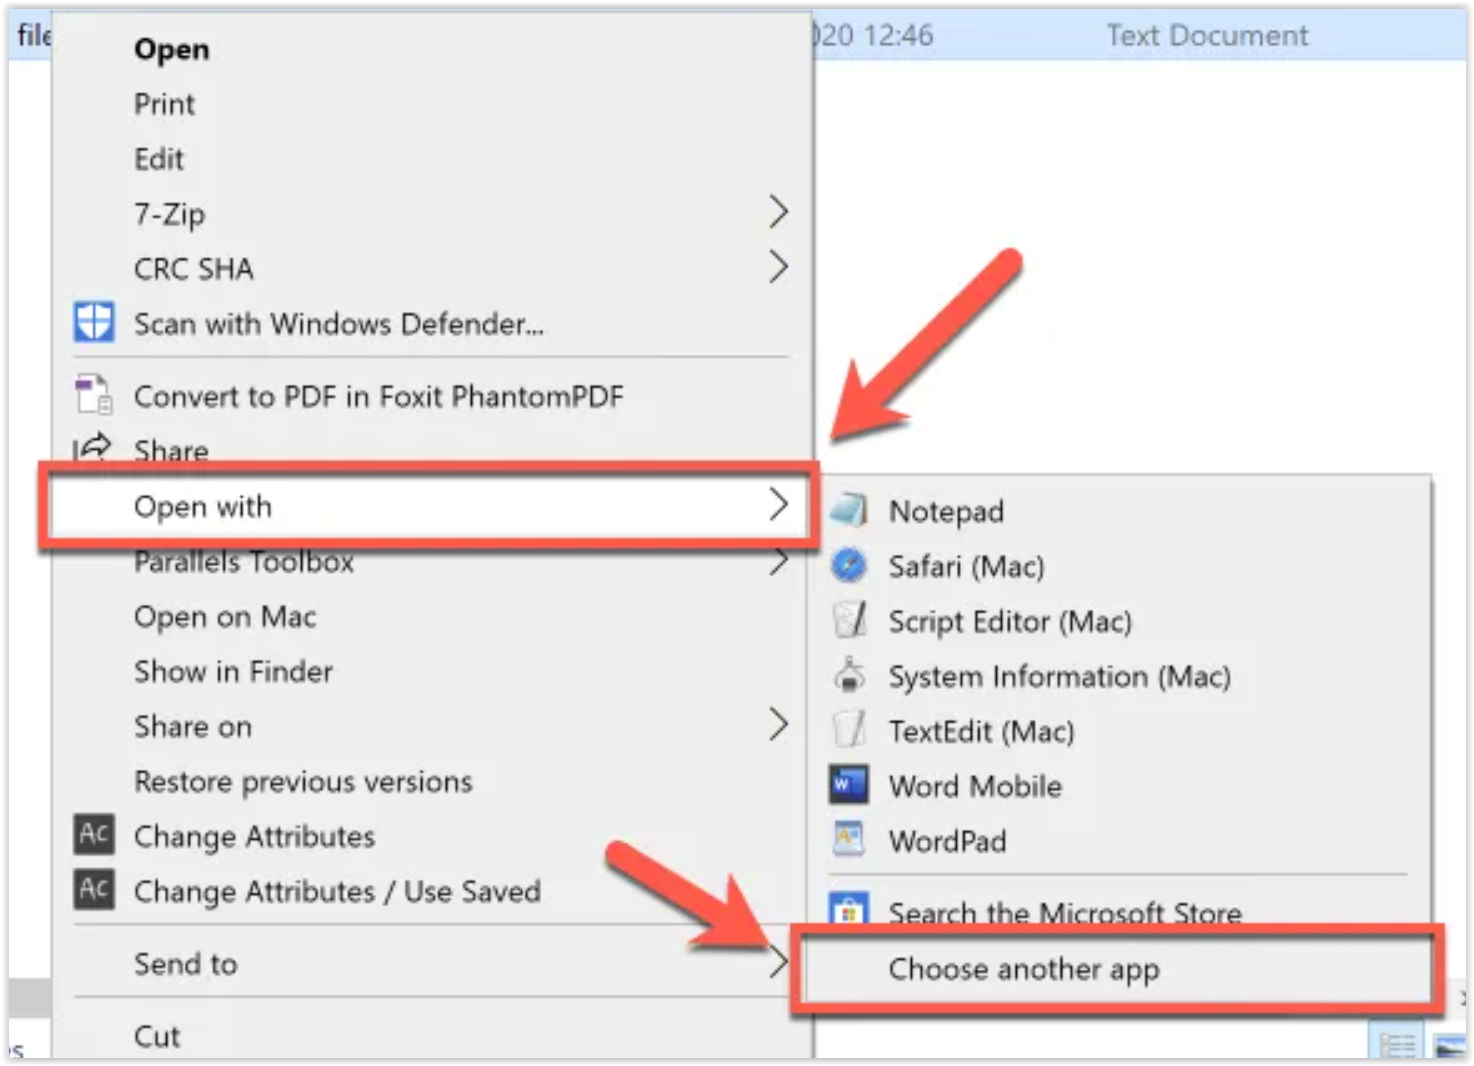Click the Notepad icon in submenu

click(x=848, y=510)
